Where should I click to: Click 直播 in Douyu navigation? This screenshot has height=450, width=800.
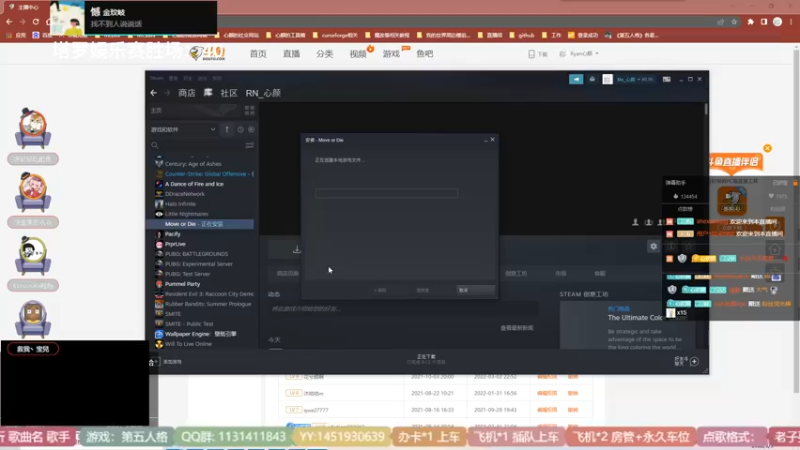point(291,54)
